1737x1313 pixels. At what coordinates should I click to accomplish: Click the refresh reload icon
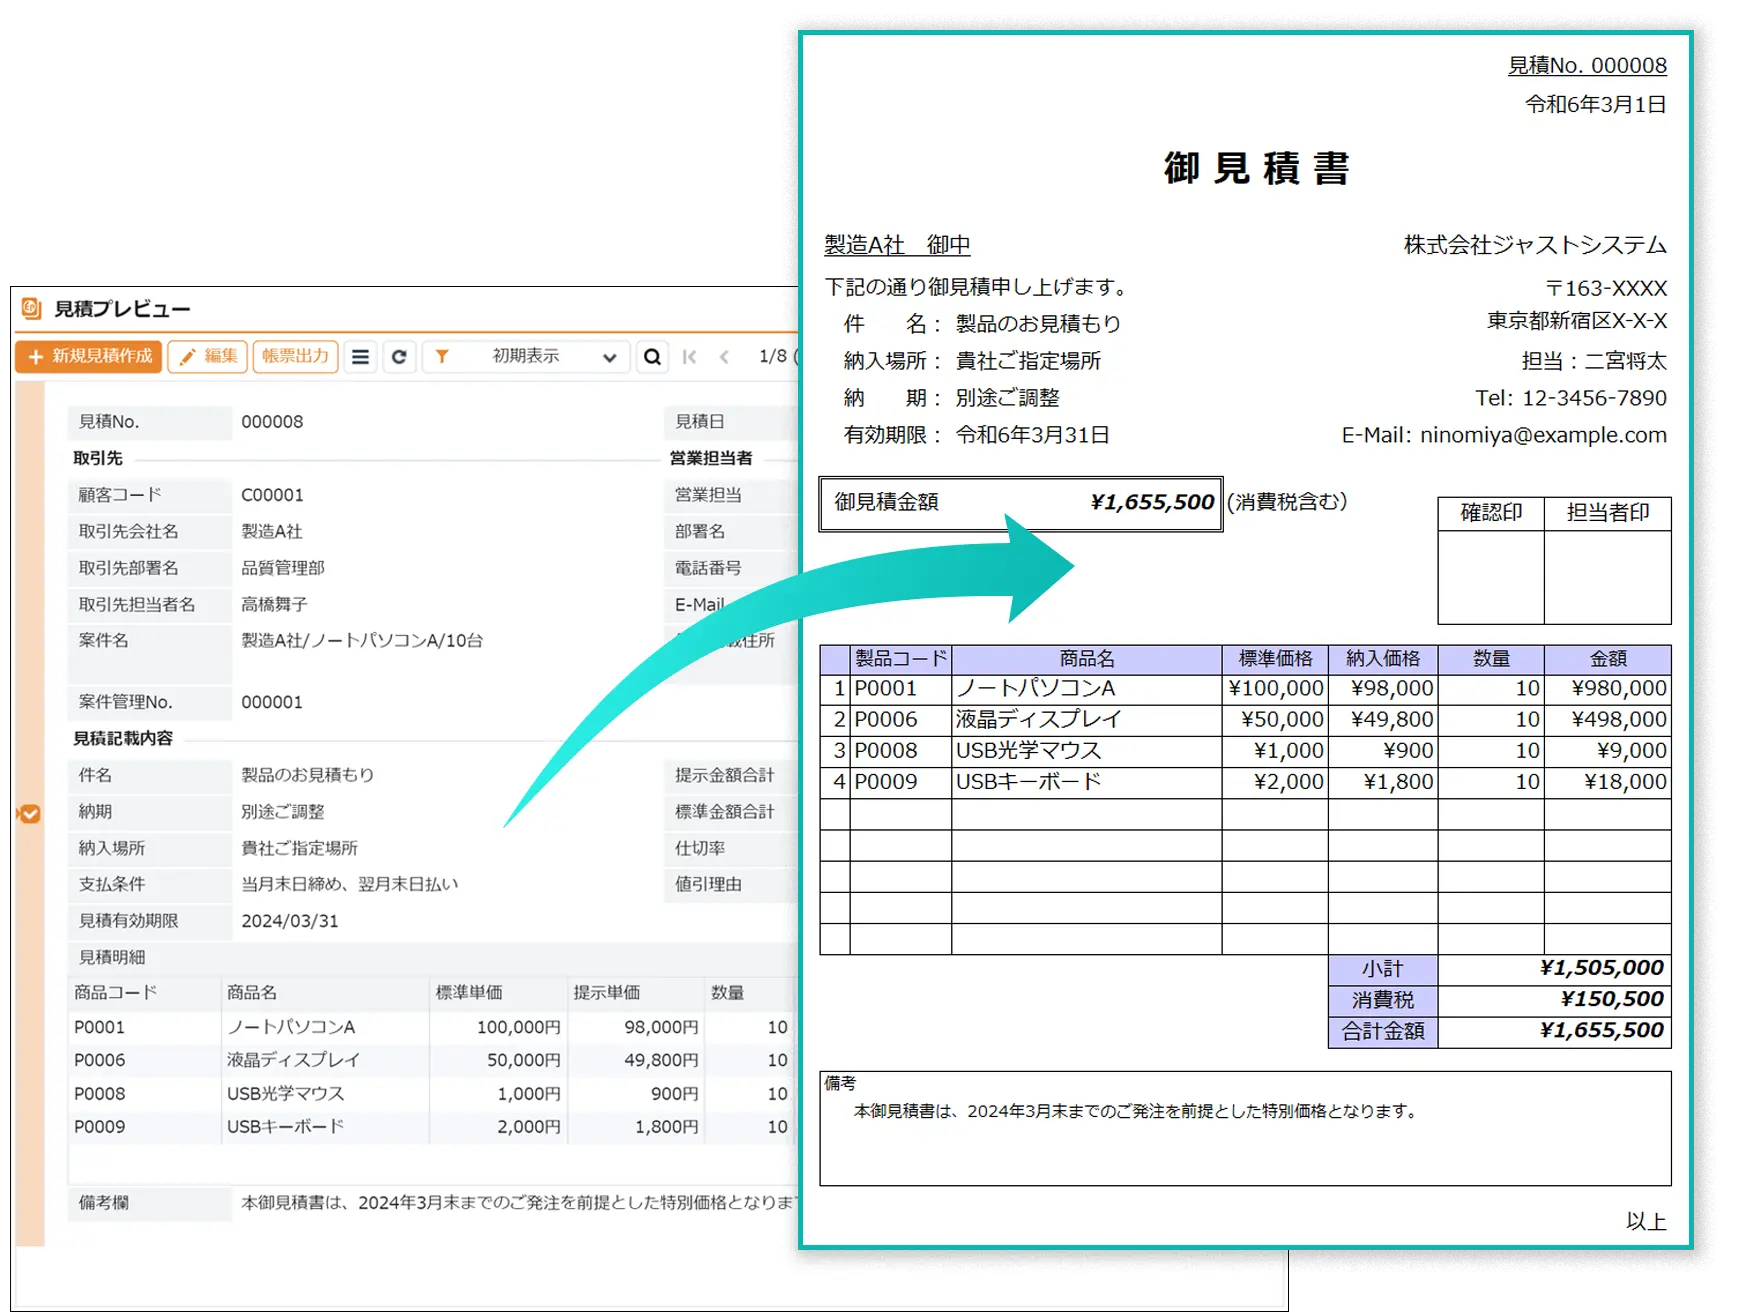tap(399, 357)
